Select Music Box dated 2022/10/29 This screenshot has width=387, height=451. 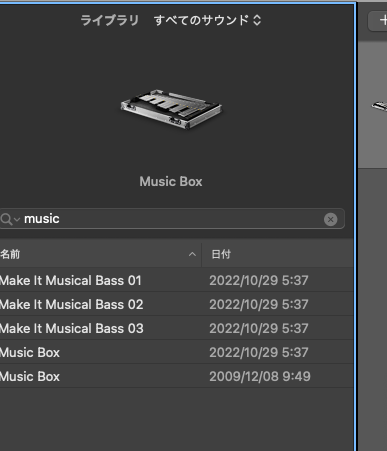[x=177, y=352]
